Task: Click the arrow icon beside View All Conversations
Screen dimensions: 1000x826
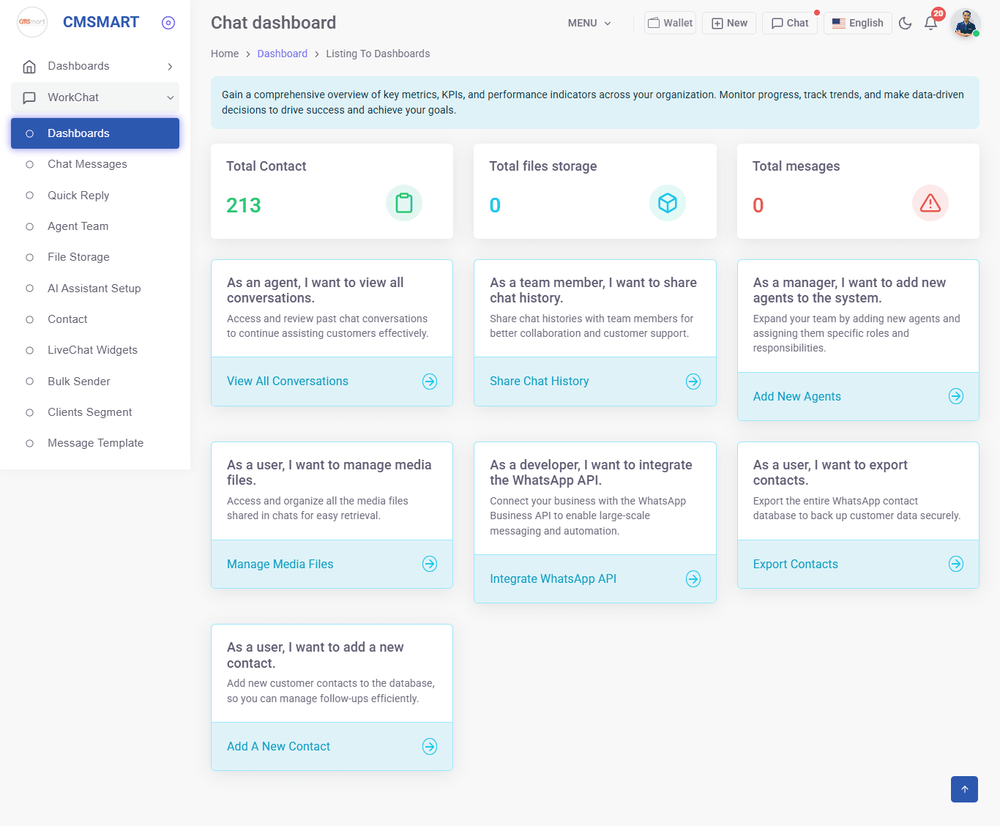Action: (429, 381)
